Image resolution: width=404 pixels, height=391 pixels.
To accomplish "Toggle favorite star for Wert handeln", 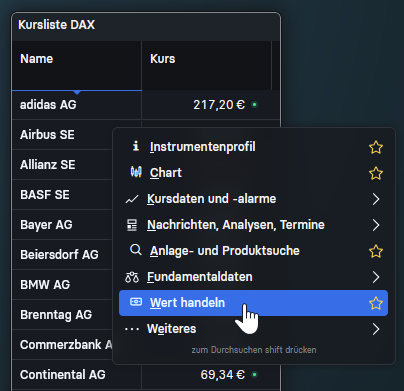I will click(376, 303).
